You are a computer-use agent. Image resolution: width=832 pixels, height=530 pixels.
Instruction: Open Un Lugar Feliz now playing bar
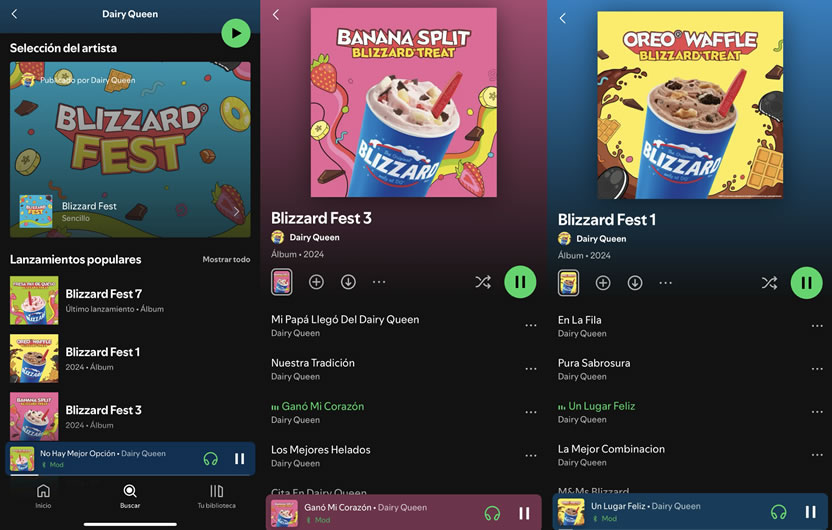coord(690,511)
